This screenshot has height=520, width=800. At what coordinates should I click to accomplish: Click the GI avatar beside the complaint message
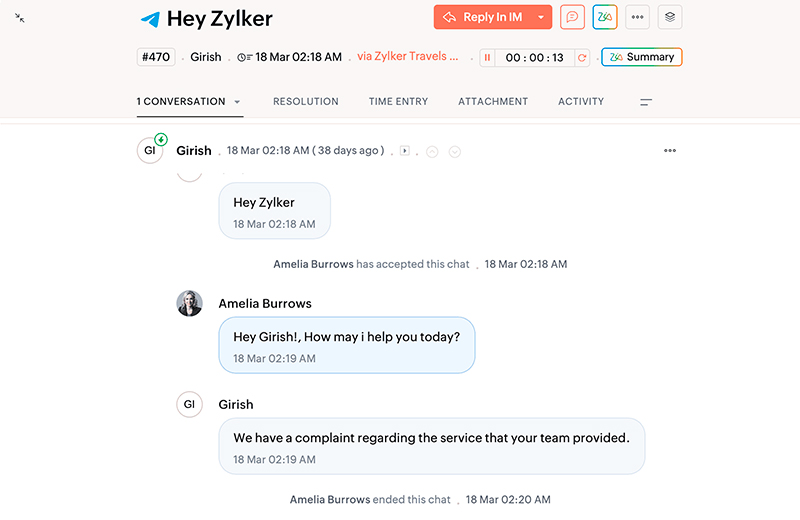point(190,404)
